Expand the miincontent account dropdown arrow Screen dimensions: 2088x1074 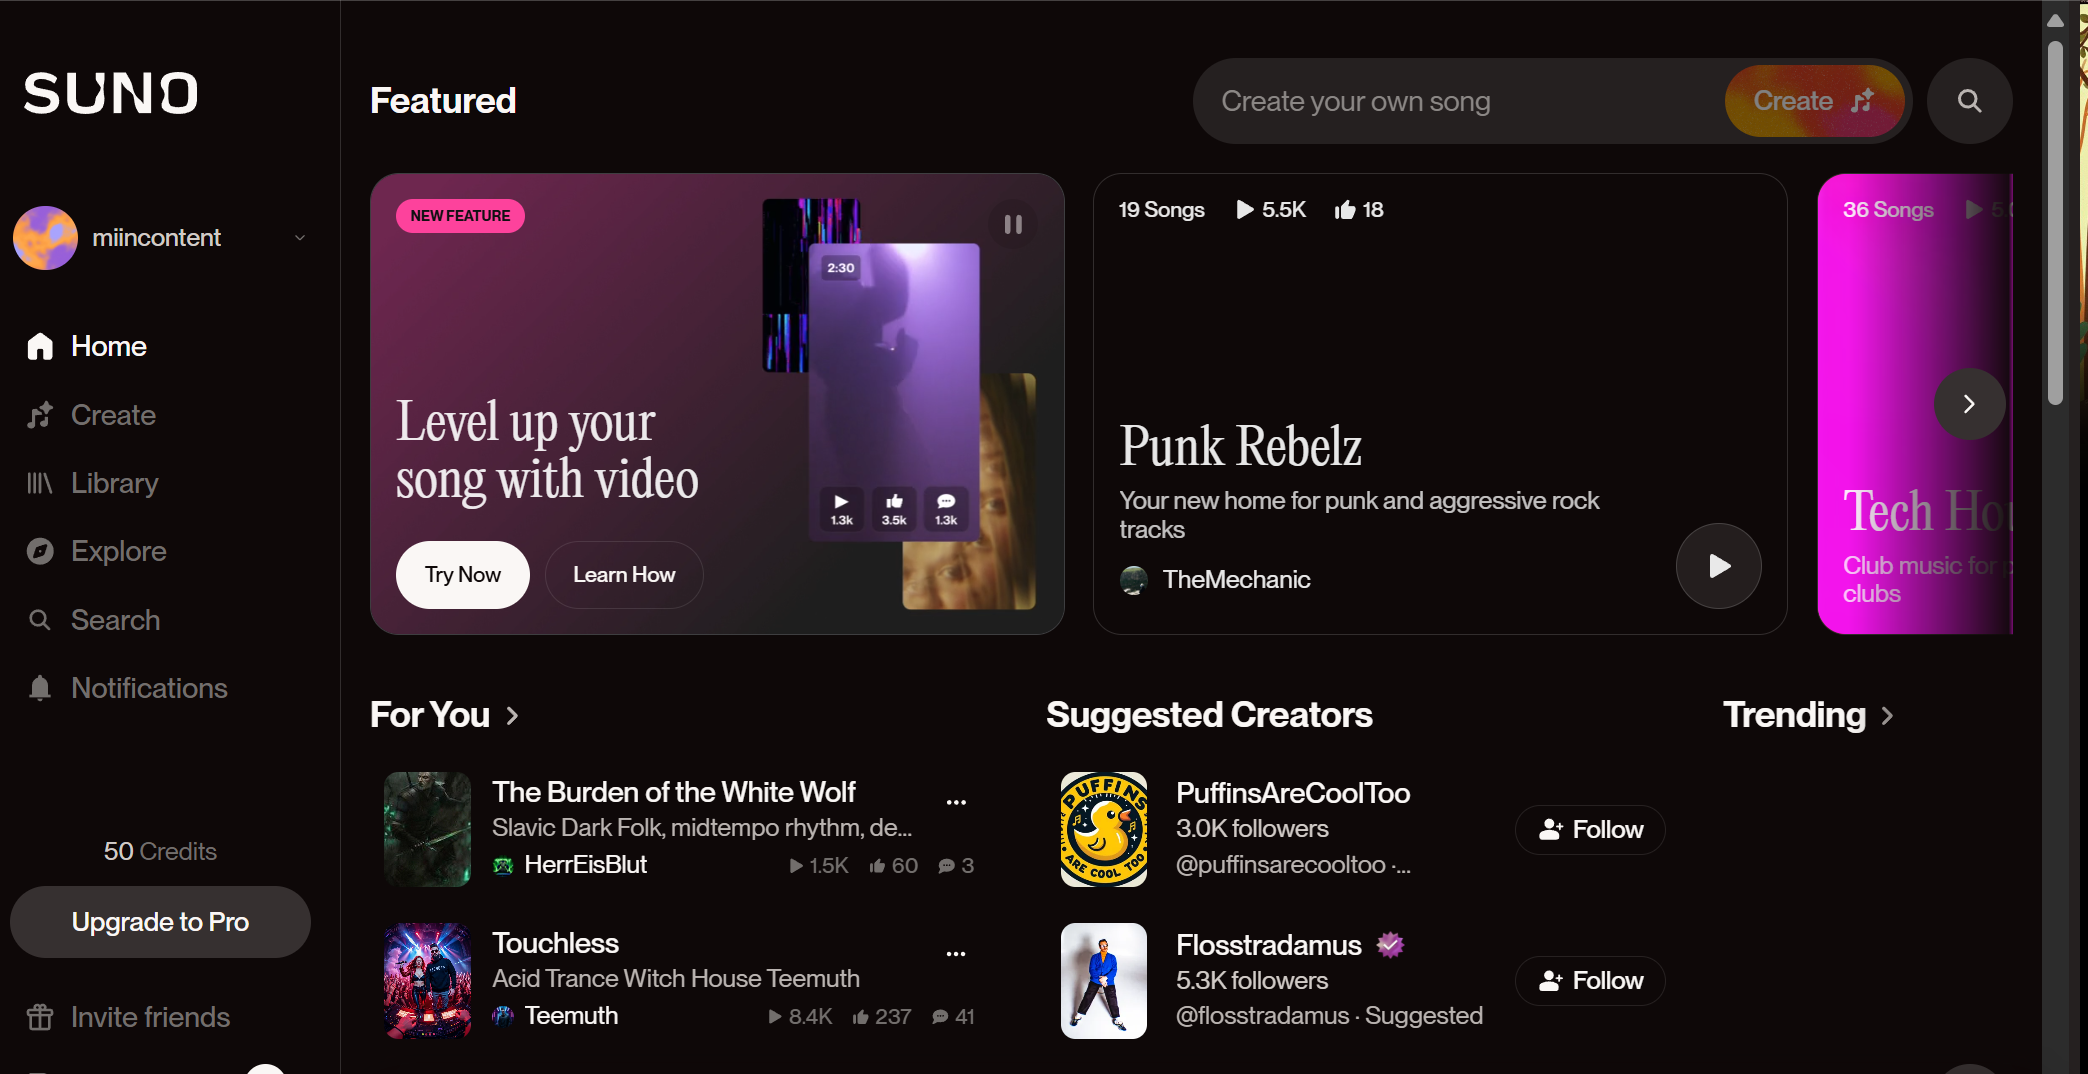300,238
